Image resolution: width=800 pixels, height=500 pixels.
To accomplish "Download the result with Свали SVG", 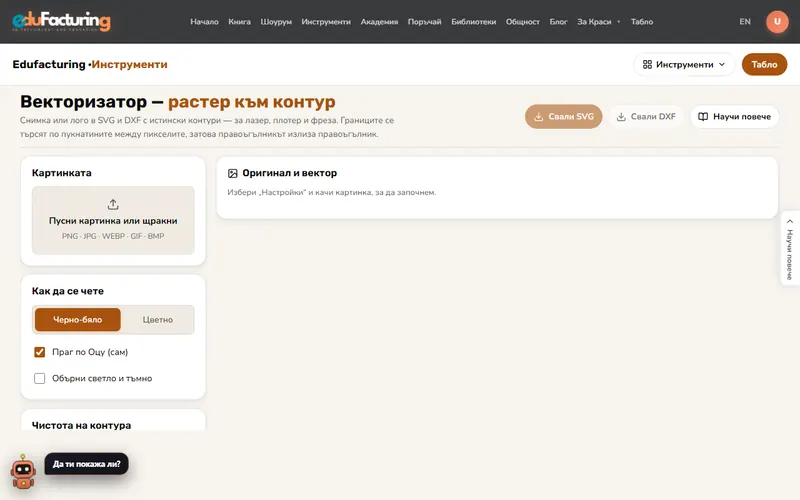I will tap(563, 116).
